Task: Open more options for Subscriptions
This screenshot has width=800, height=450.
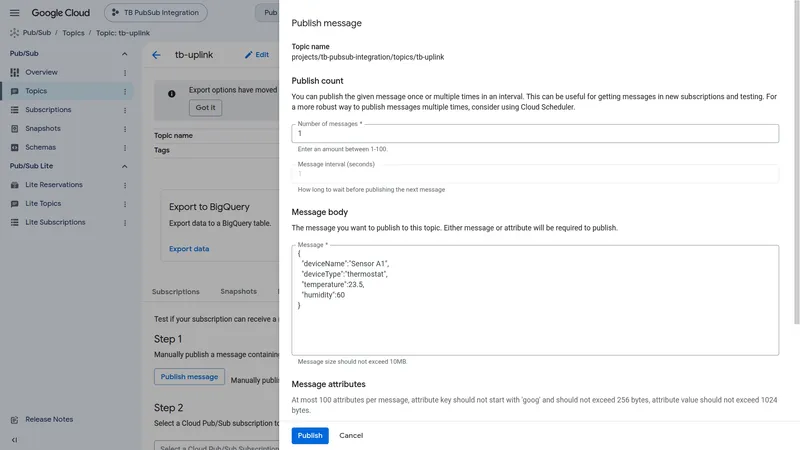Action: pos(125,110)
